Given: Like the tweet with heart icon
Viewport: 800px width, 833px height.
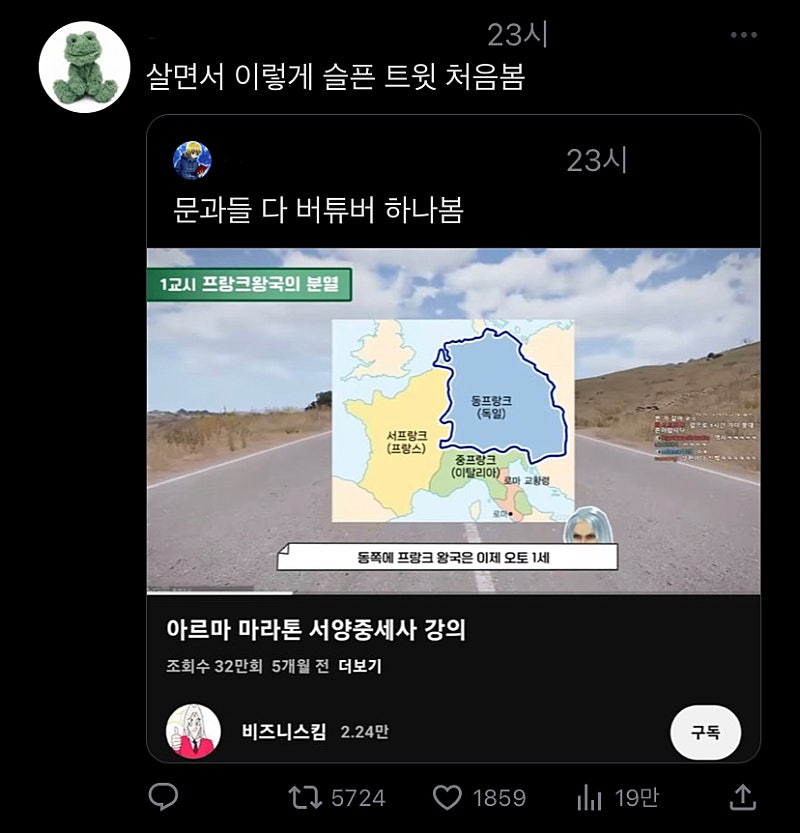Looking at the screenshot, I should tap(447, 797).
